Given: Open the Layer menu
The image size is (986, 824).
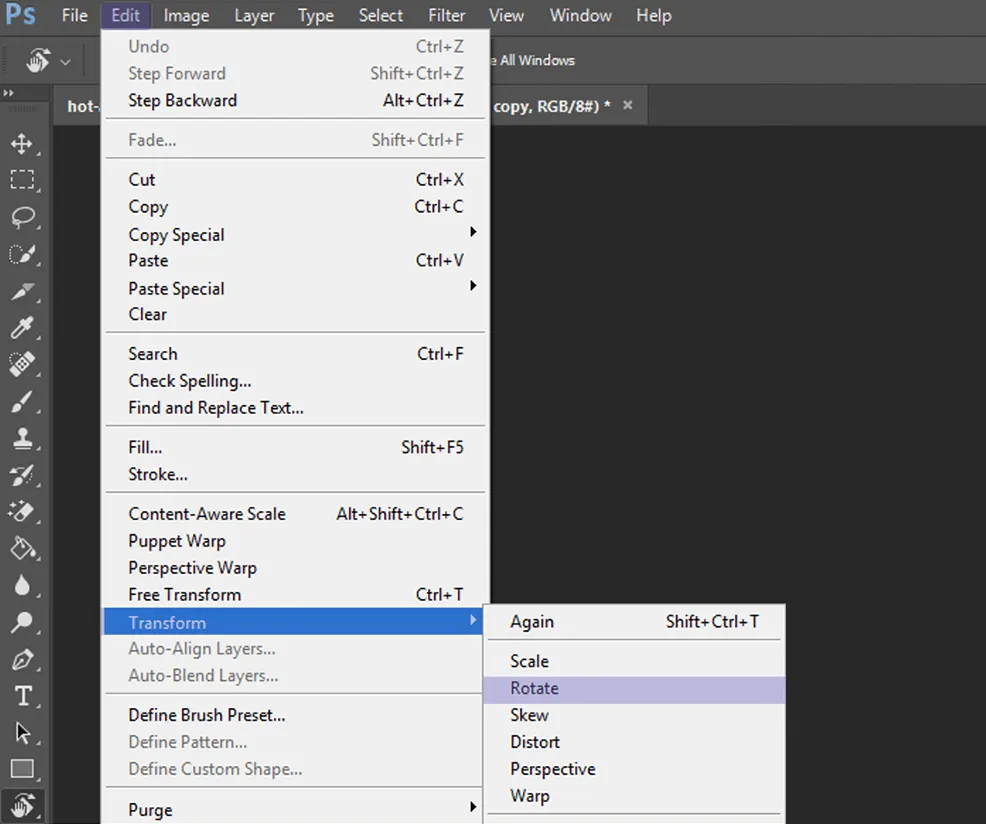Looking at the screenshot, I should (254, 15).
